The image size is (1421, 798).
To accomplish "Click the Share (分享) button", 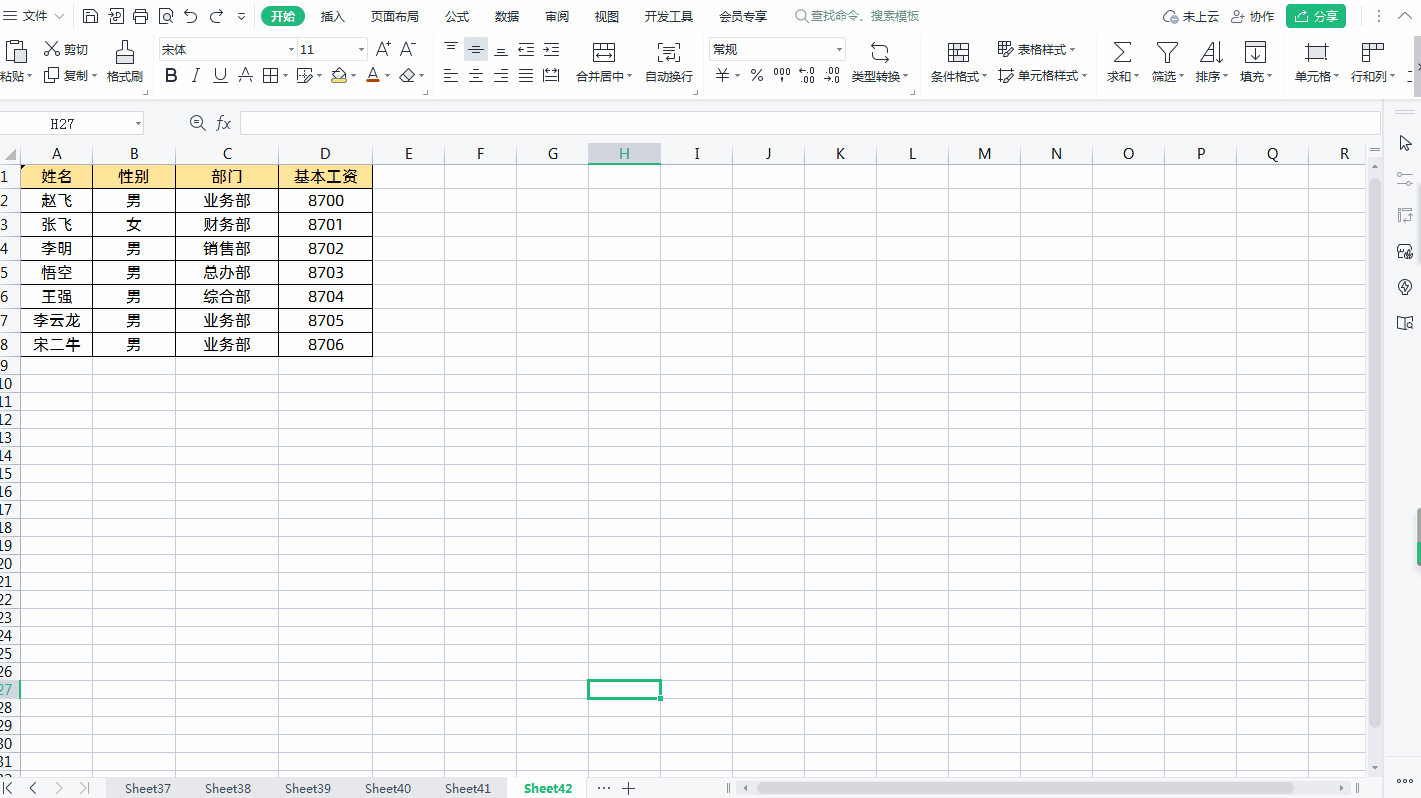I will (1316, 16).
